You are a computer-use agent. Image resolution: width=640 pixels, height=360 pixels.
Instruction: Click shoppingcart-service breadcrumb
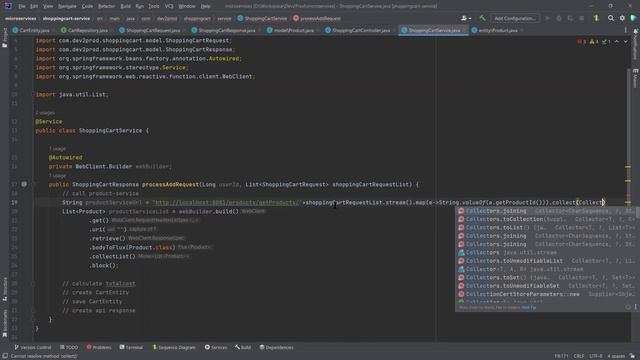tap(66, 18)
